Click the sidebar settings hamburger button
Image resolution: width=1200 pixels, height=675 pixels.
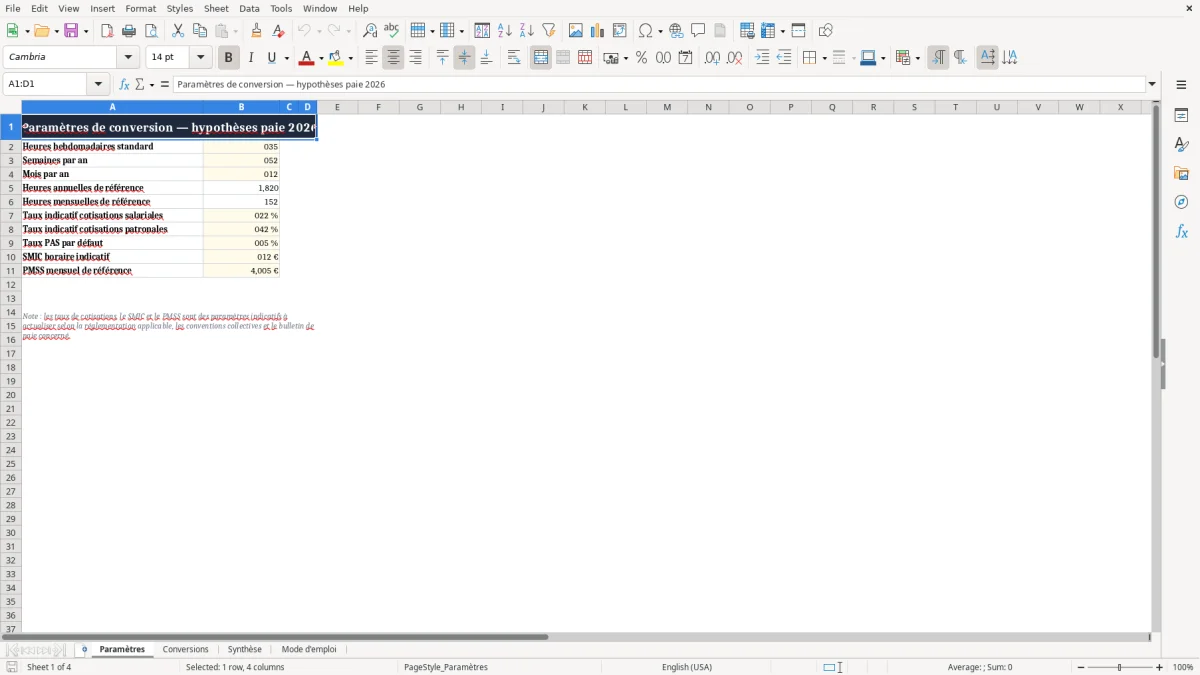pyautogui.click(x=1181, y=85)
